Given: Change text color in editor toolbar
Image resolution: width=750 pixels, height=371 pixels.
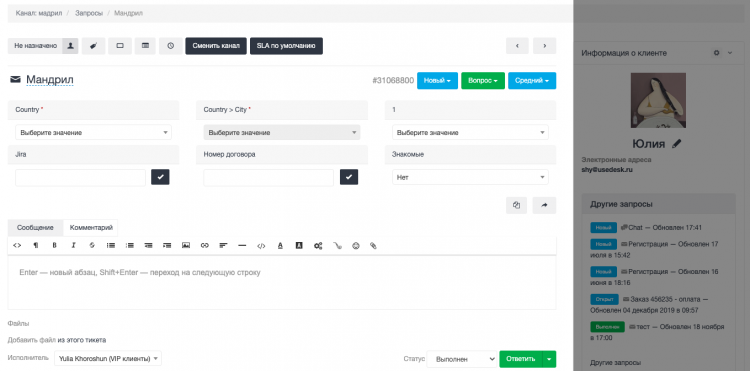Looking at the screenshot, I should pos(280,245).
